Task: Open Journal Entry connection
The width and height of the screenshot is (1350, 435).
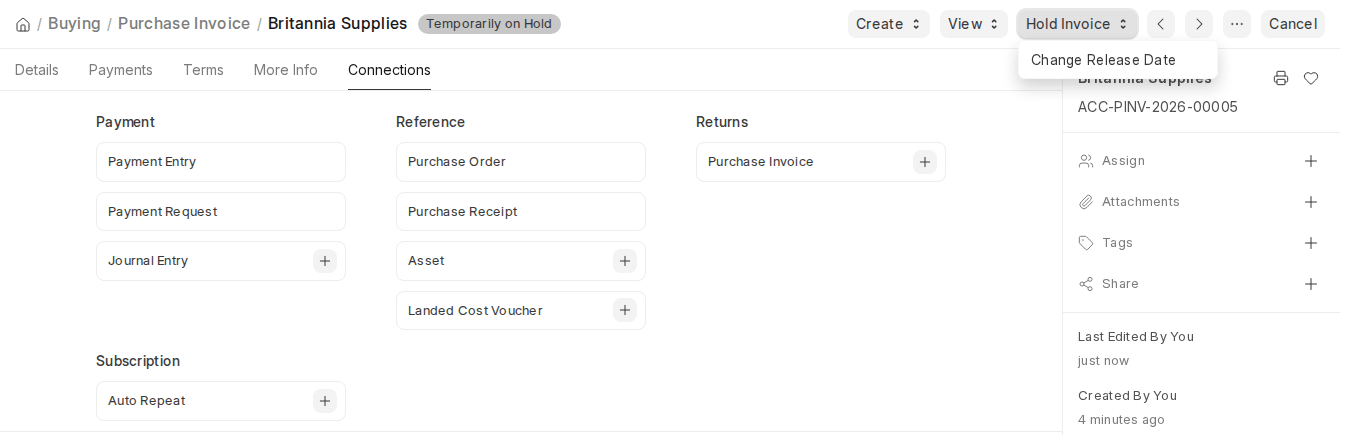Action: coord(148,261)
